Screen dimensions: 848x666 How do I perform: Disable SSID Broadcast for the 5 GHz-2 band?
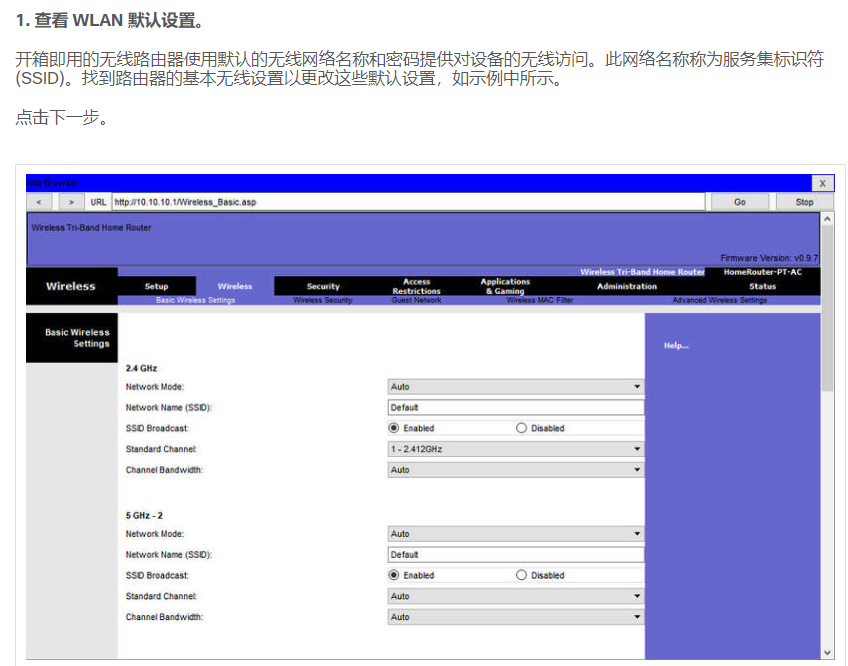(x=523, y=575)
